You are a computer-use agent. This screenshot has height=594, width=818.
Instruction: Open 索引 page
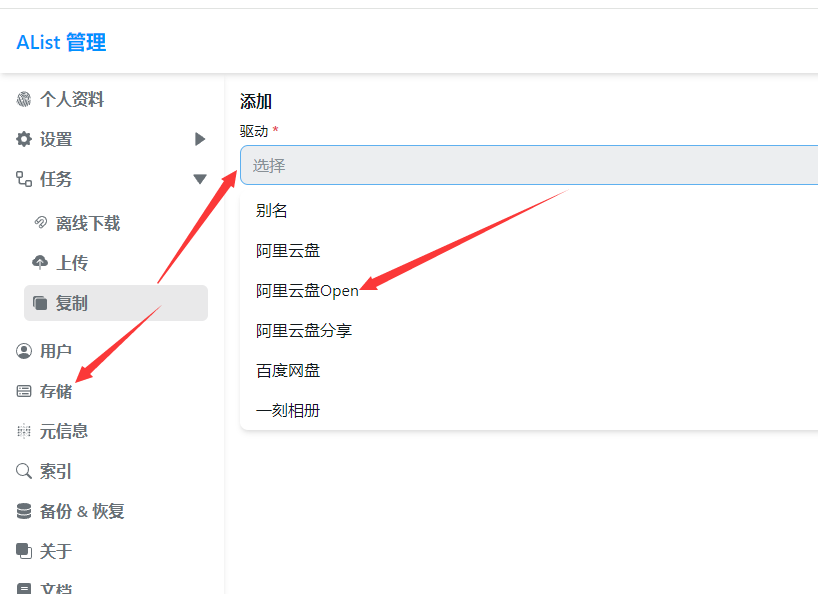[56, 471]
